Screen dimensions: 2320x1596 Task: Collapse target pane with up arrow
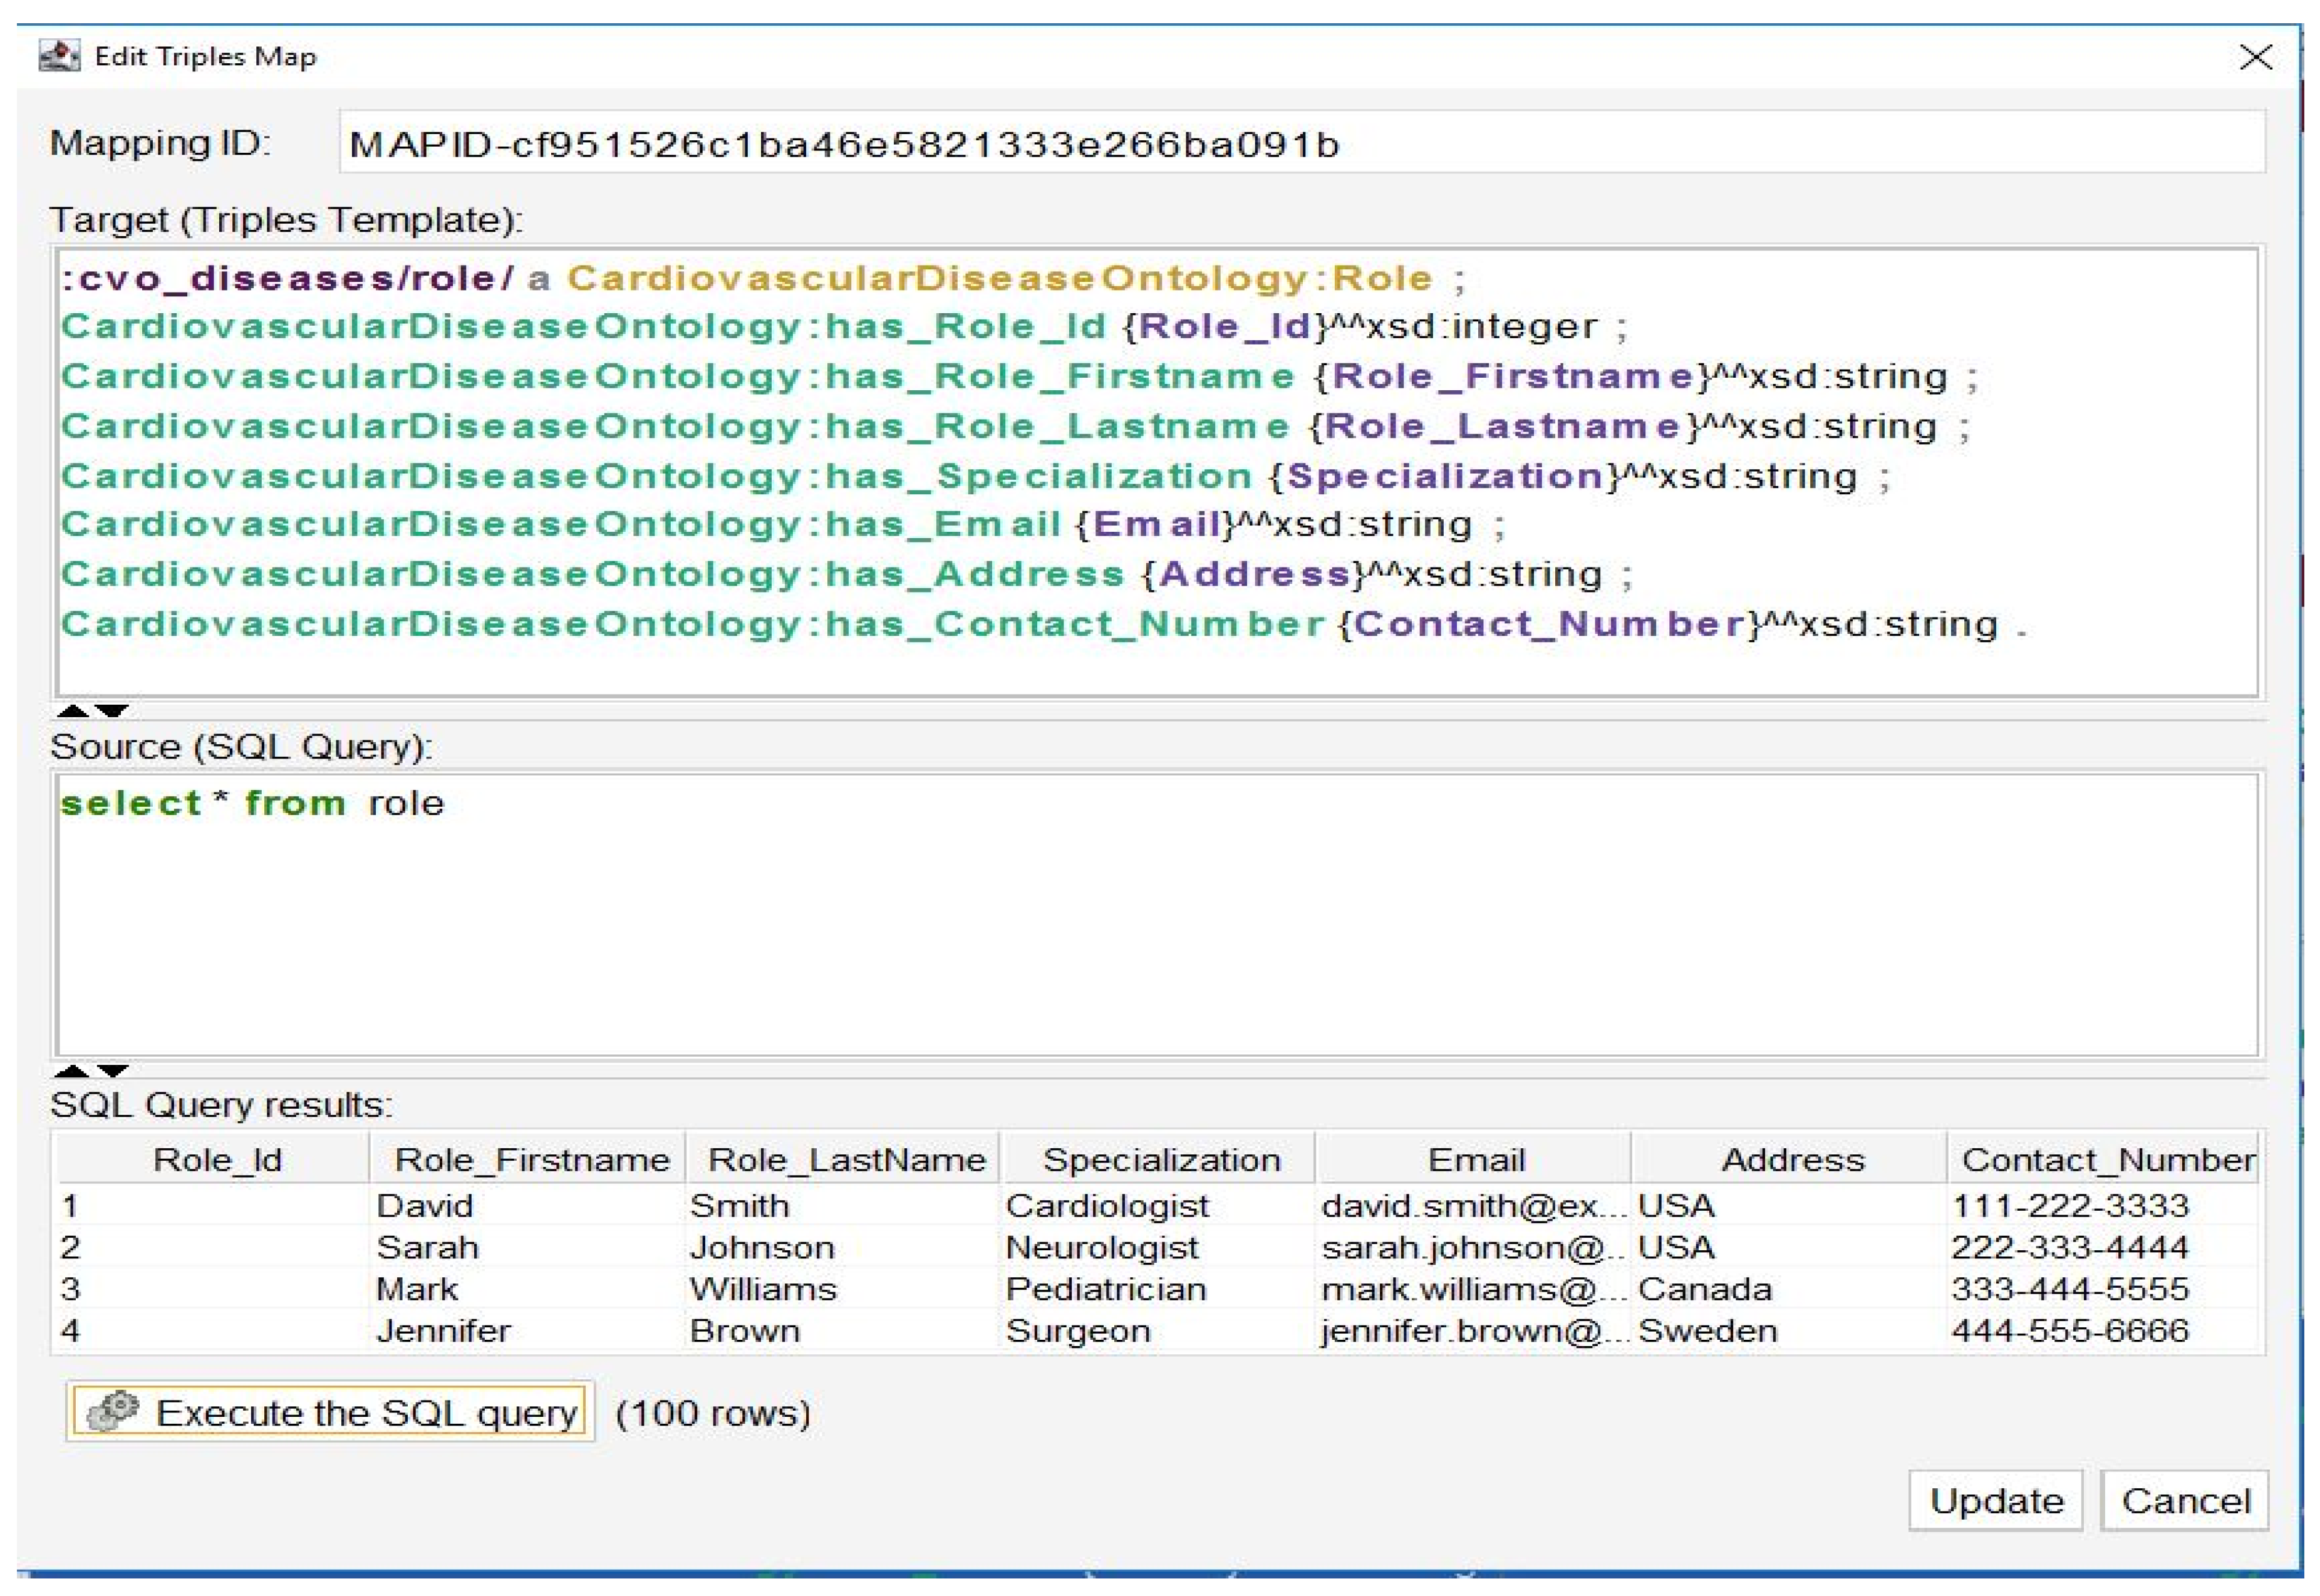click(x=72, y=711)
